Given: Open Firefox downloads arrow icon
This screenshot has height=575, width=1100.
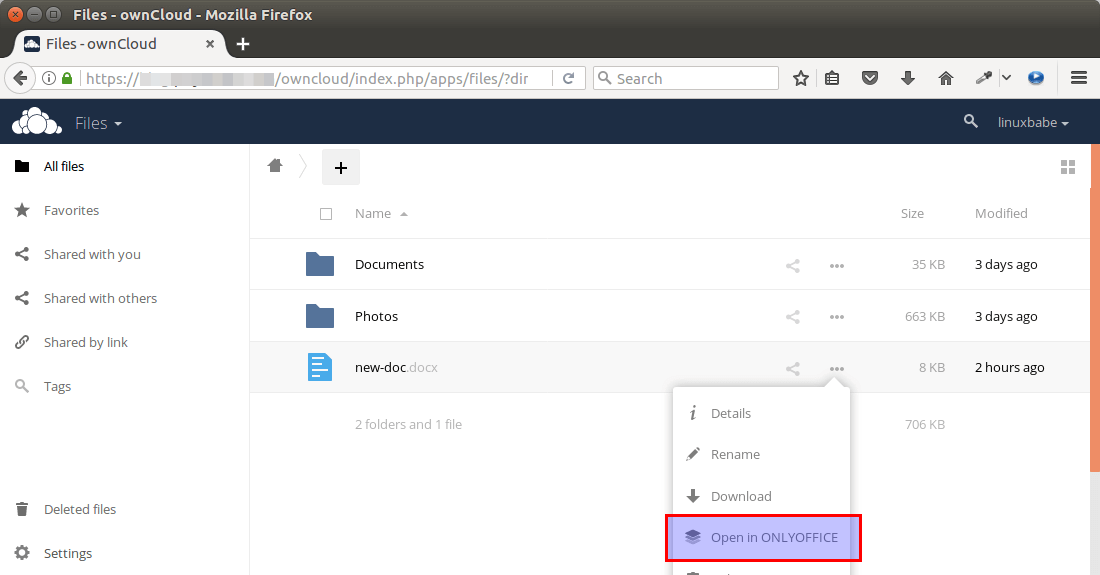Looking at the screenshot, I should (908, 78).
